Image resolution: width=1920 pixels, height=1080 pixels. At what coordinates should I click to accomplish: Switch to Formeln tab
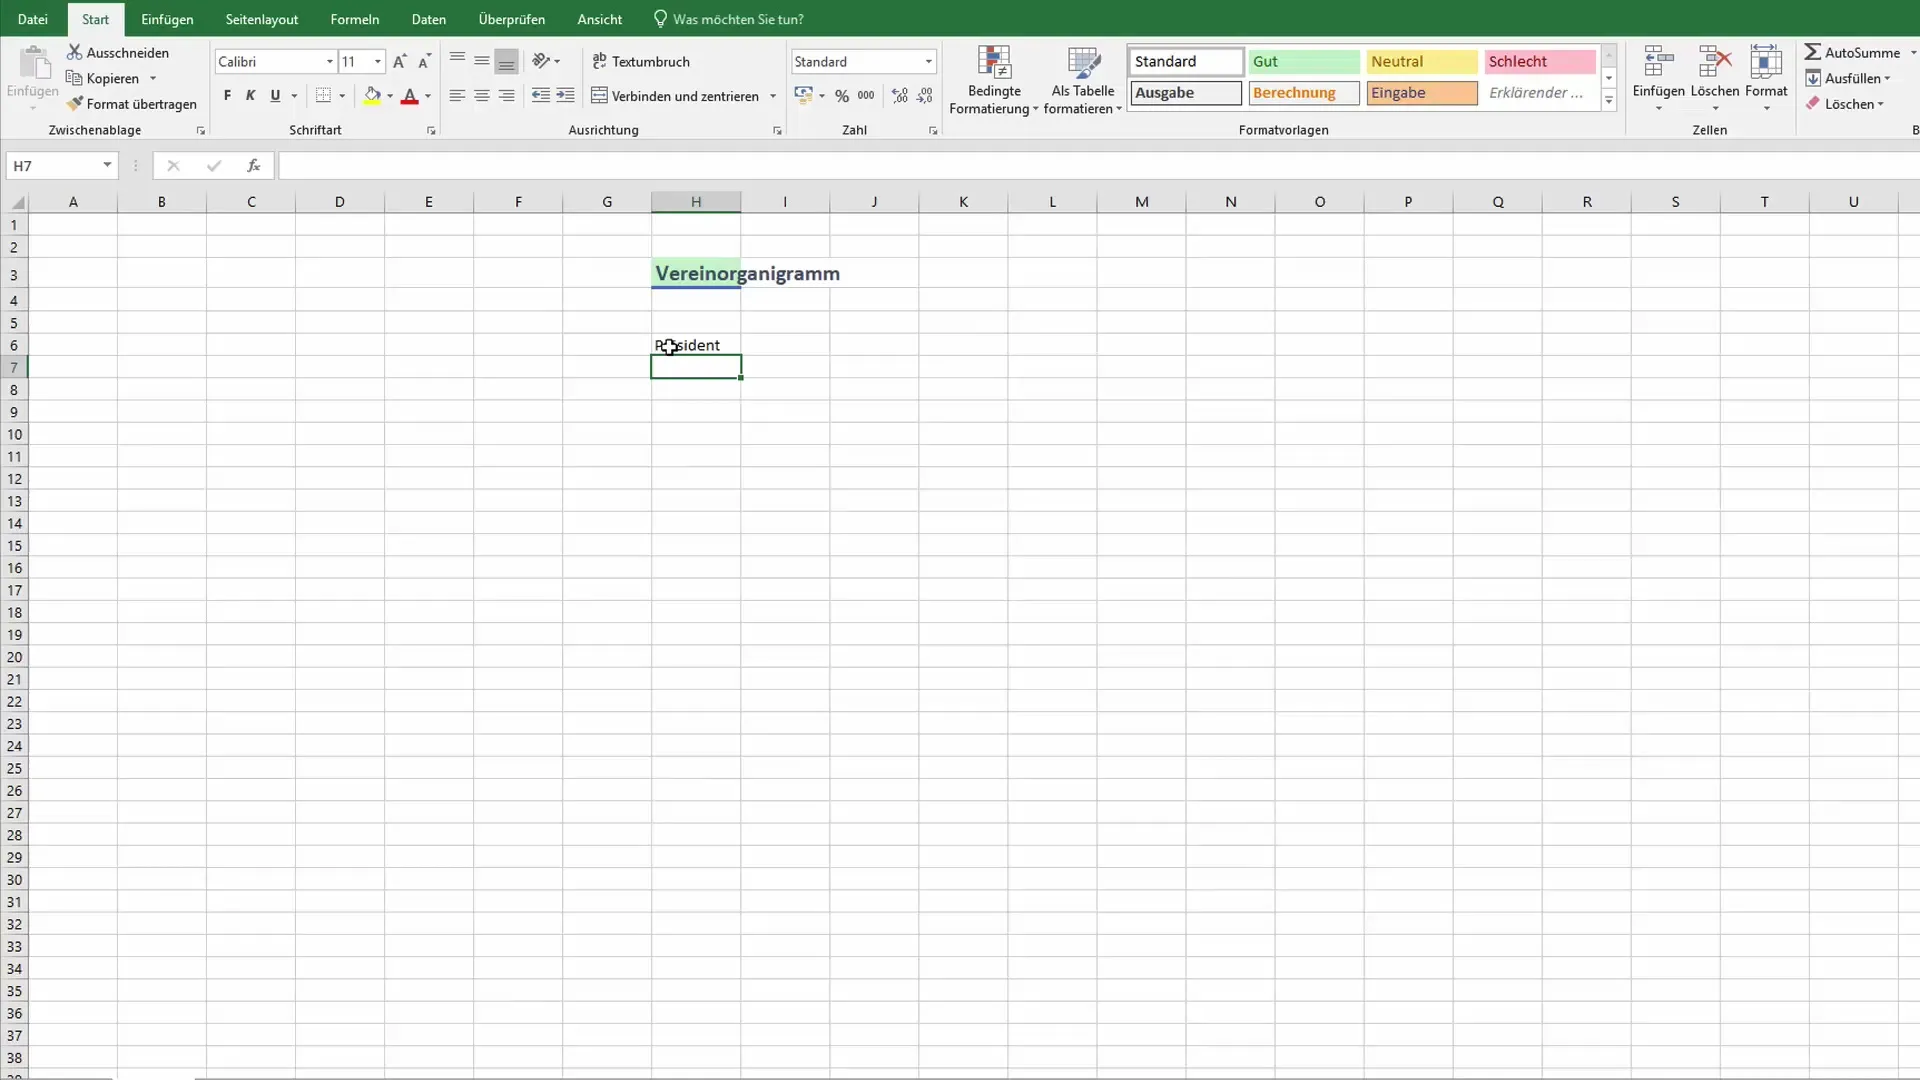click(355, 19)
